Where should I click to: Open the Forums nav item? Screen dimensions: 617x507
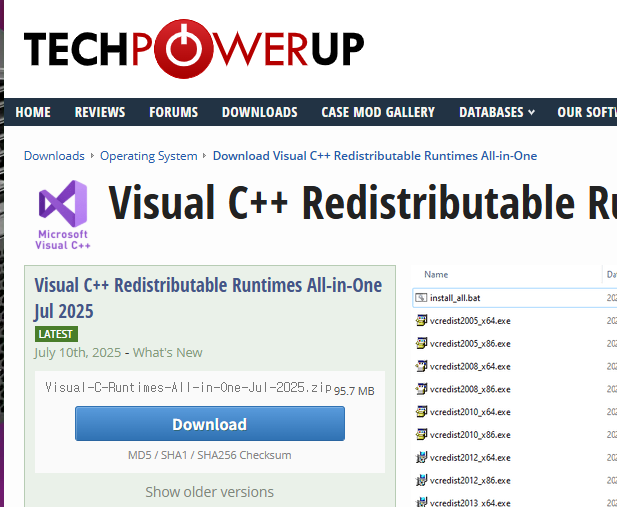pos(174,112)
